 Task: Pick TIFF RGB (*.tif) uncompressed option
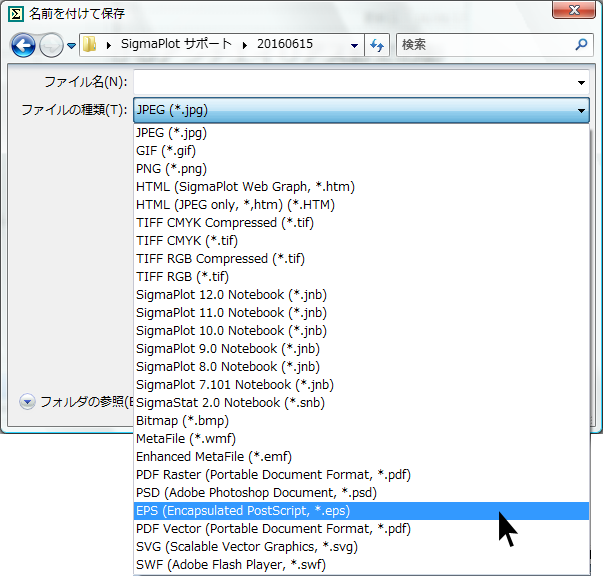361,277
